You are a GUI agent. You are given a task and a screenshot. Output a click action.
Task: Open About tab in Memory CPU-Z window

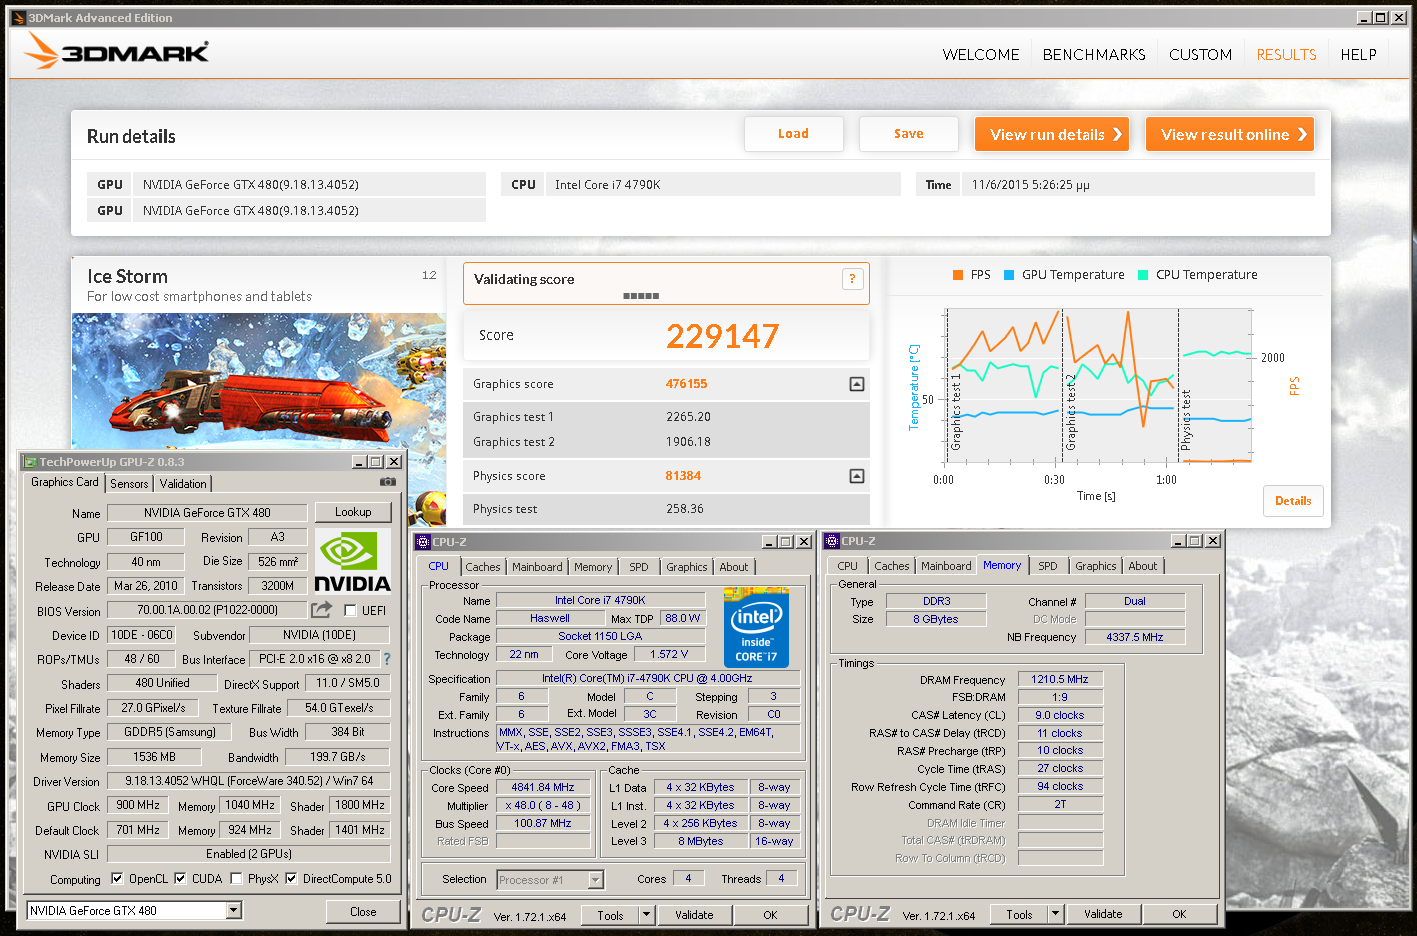point(1142,566)
